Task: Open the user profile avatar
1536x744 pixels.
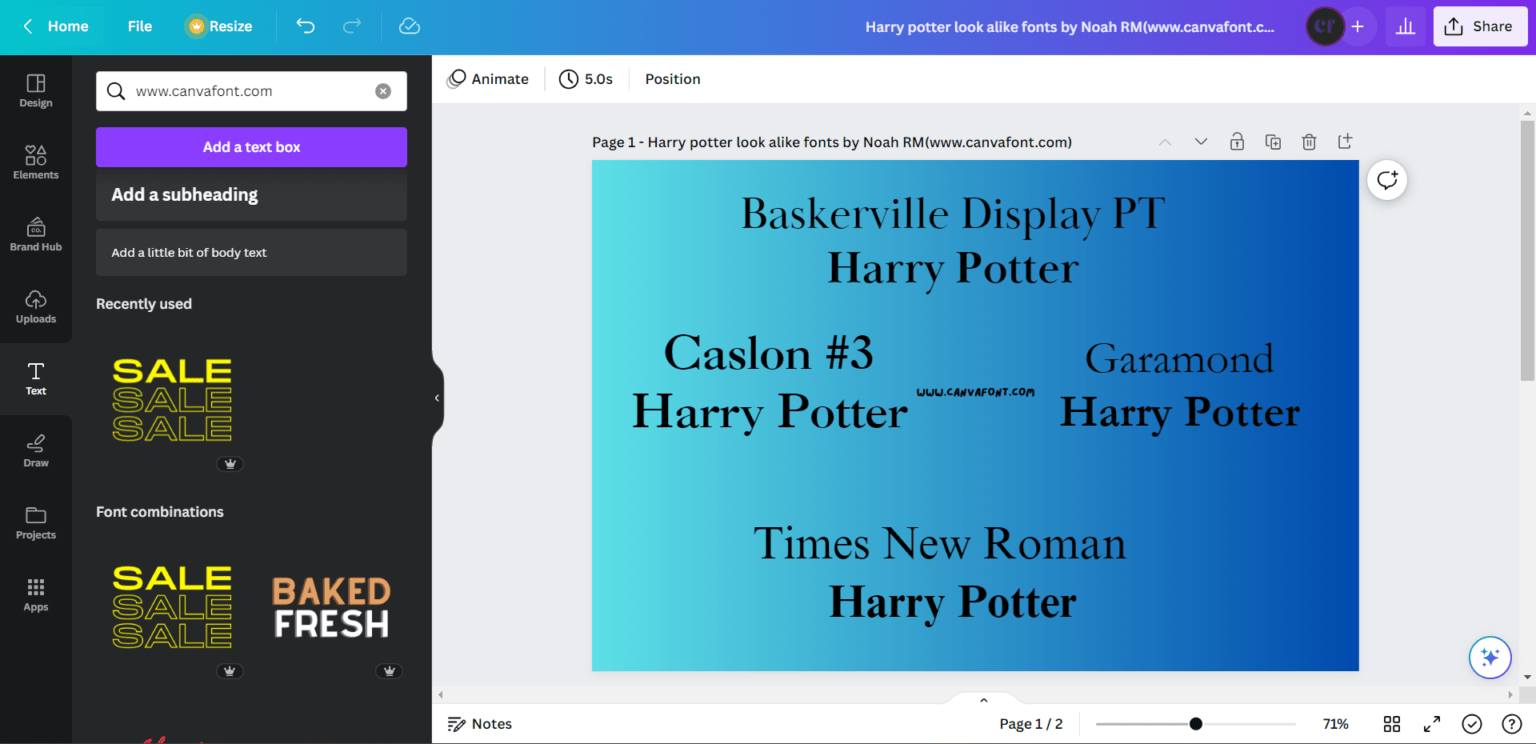Action: coord(1325,27)
